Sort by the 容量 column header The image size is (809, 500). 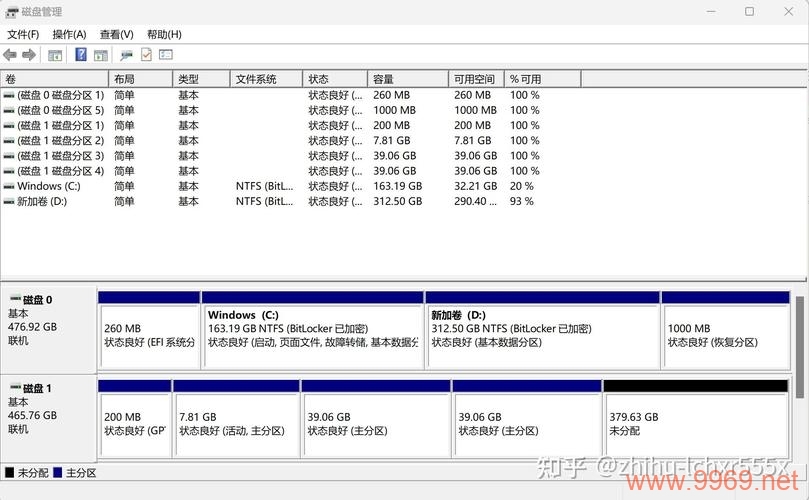(x=408, y=79)
